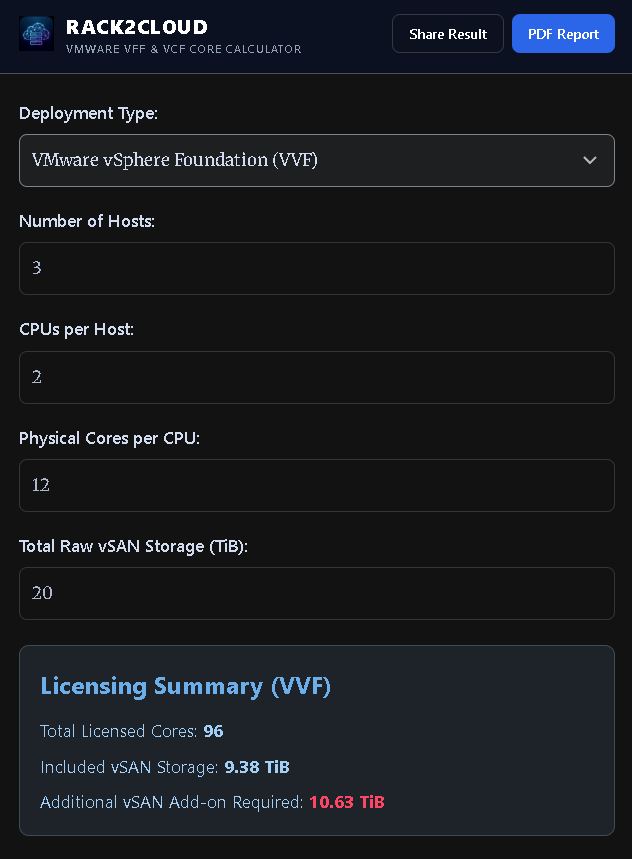Select the Number of Hosts input field
This screenshot has height=859, width=632.
[x=317, y=268]
